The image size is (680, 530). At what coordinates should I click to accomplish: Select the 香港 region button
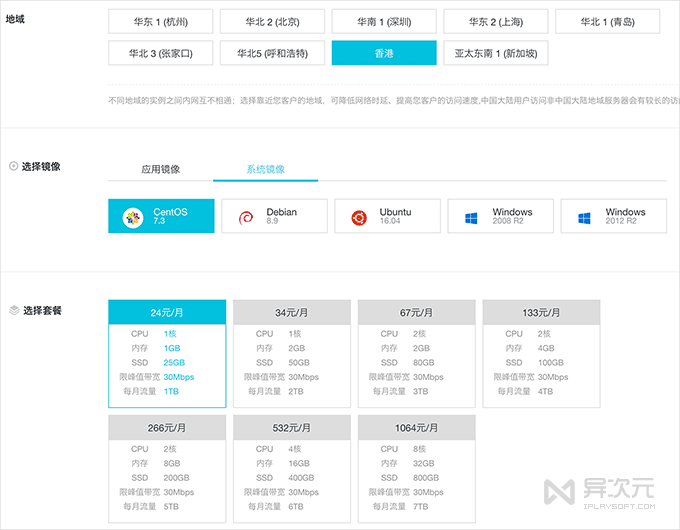[384, 53]
